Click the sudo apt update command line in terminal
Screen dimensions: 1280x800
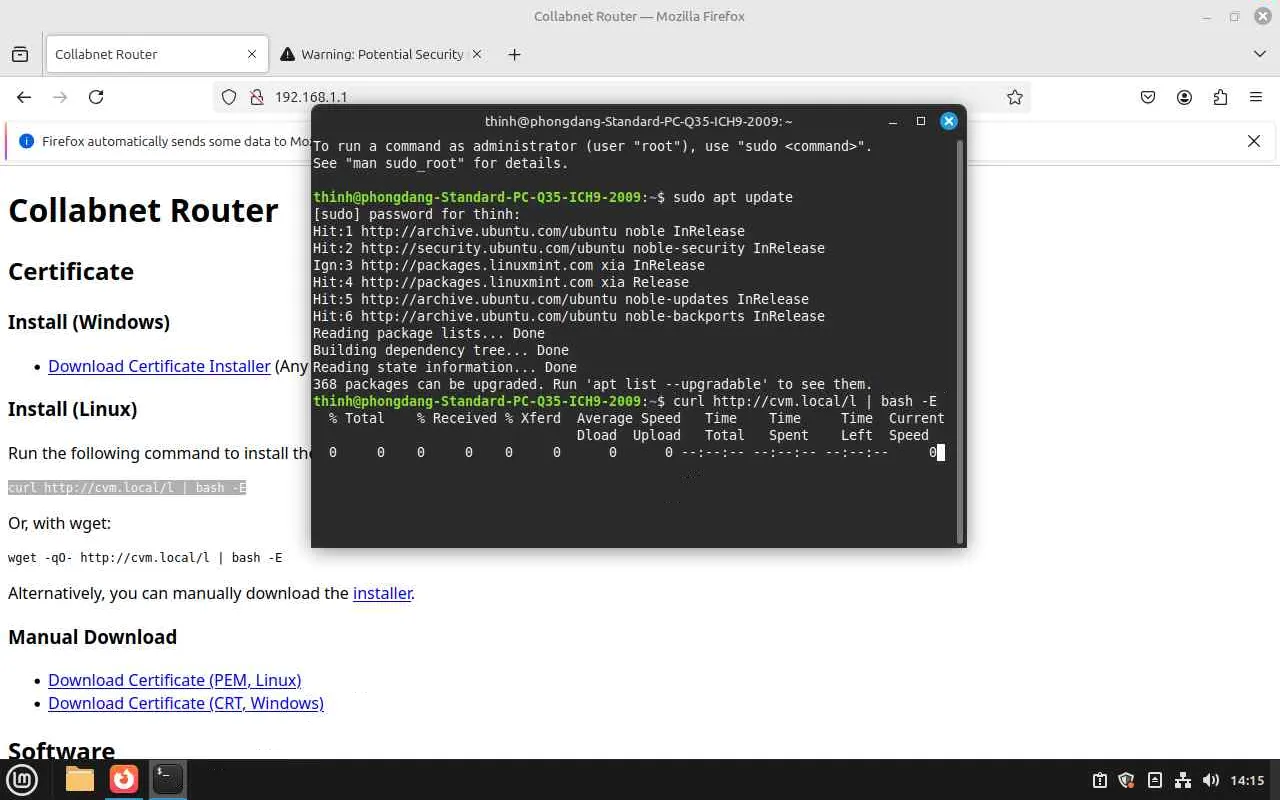[x=553, y=197]
